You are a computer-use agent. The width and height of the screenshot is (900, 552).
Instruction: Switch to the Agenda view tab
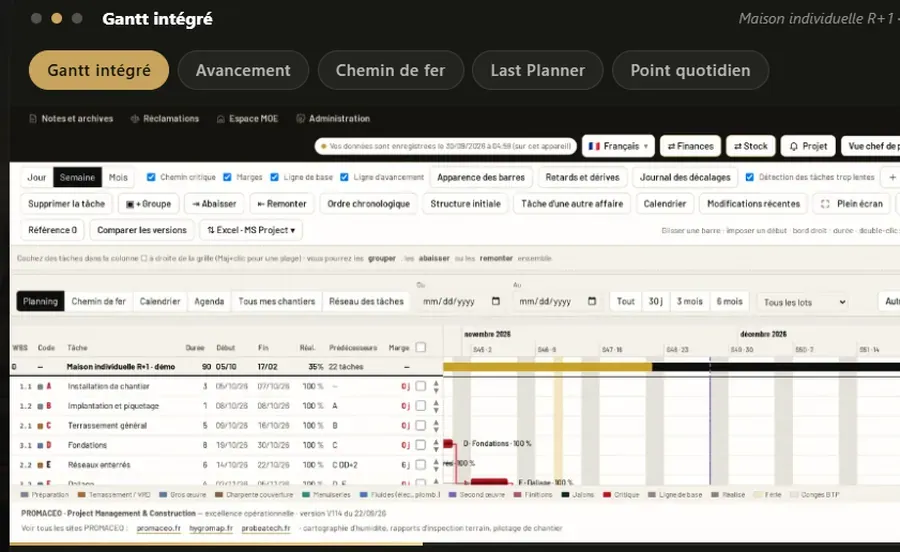tap(209, 301)
